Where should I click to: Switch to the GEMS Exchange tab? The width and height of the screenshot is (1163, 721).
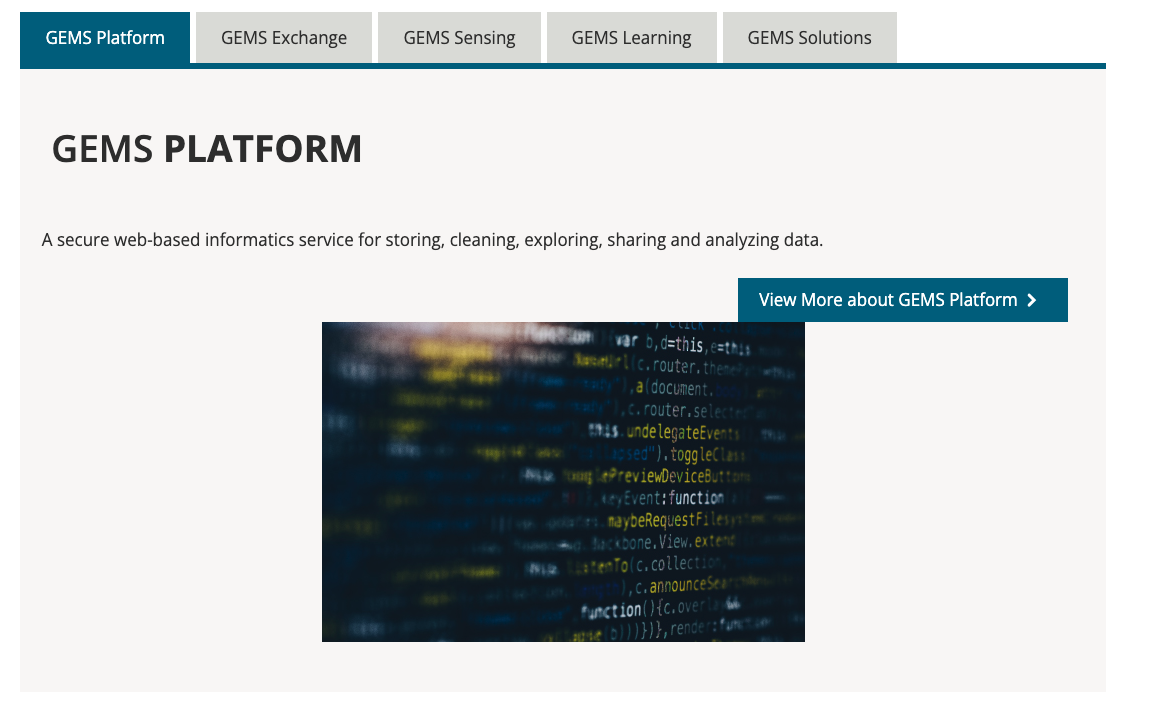click(x=284, y=38)
